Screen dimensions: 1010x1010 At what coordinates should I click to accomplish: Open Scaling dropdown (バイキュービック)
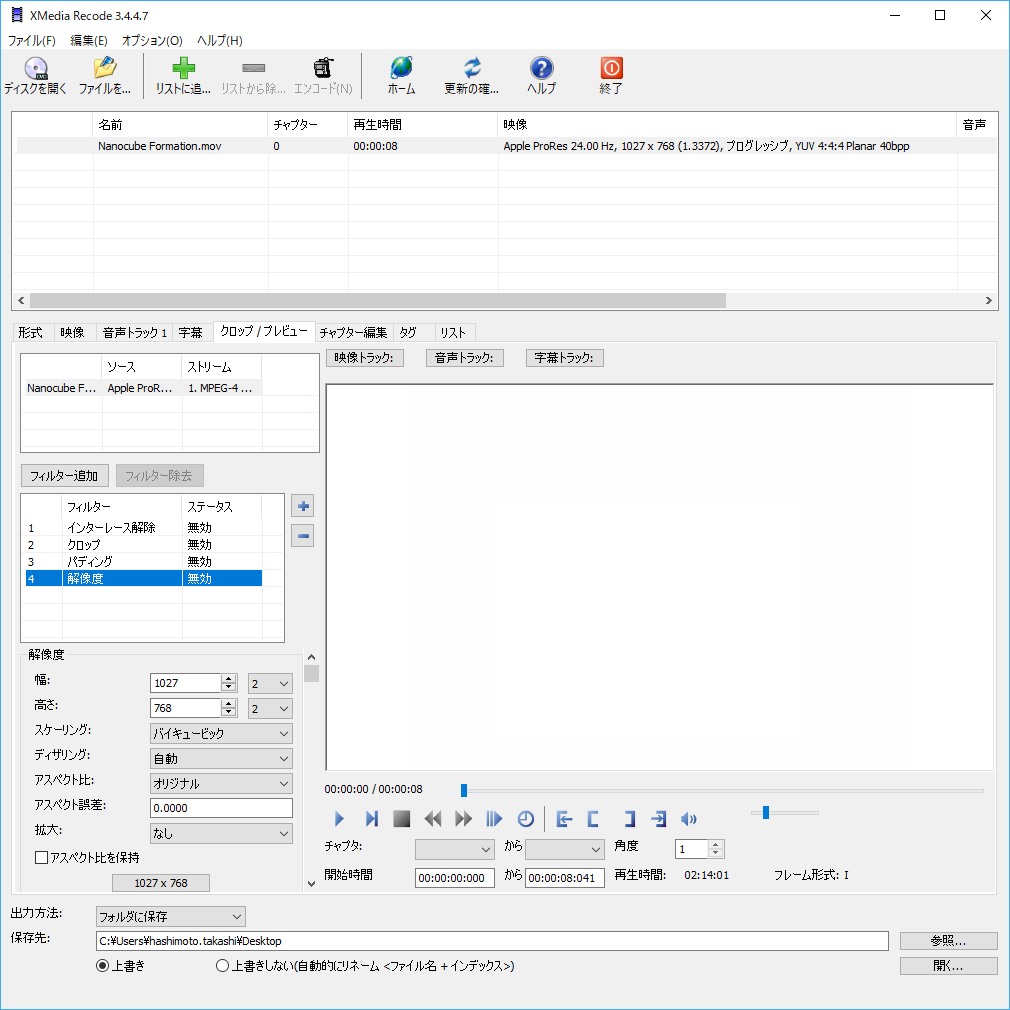coord(221,734)
